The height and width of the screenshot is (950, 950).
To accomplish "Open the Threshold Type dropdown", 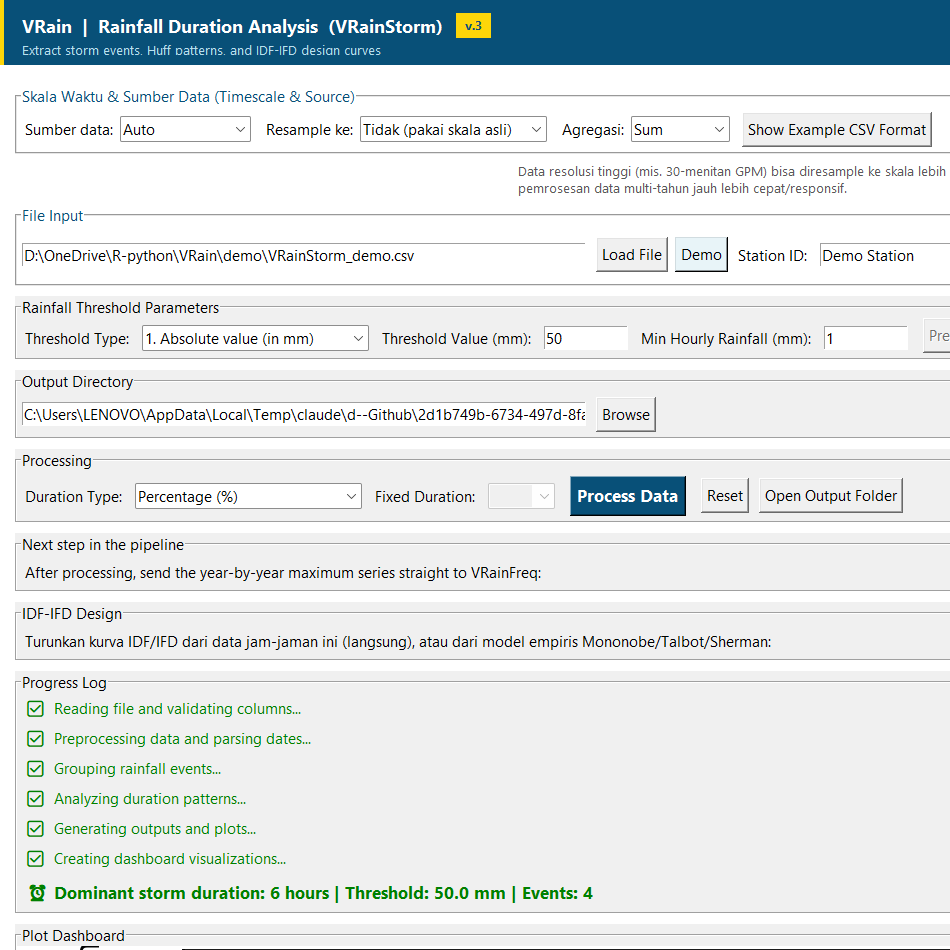I will tap(255, 339).
